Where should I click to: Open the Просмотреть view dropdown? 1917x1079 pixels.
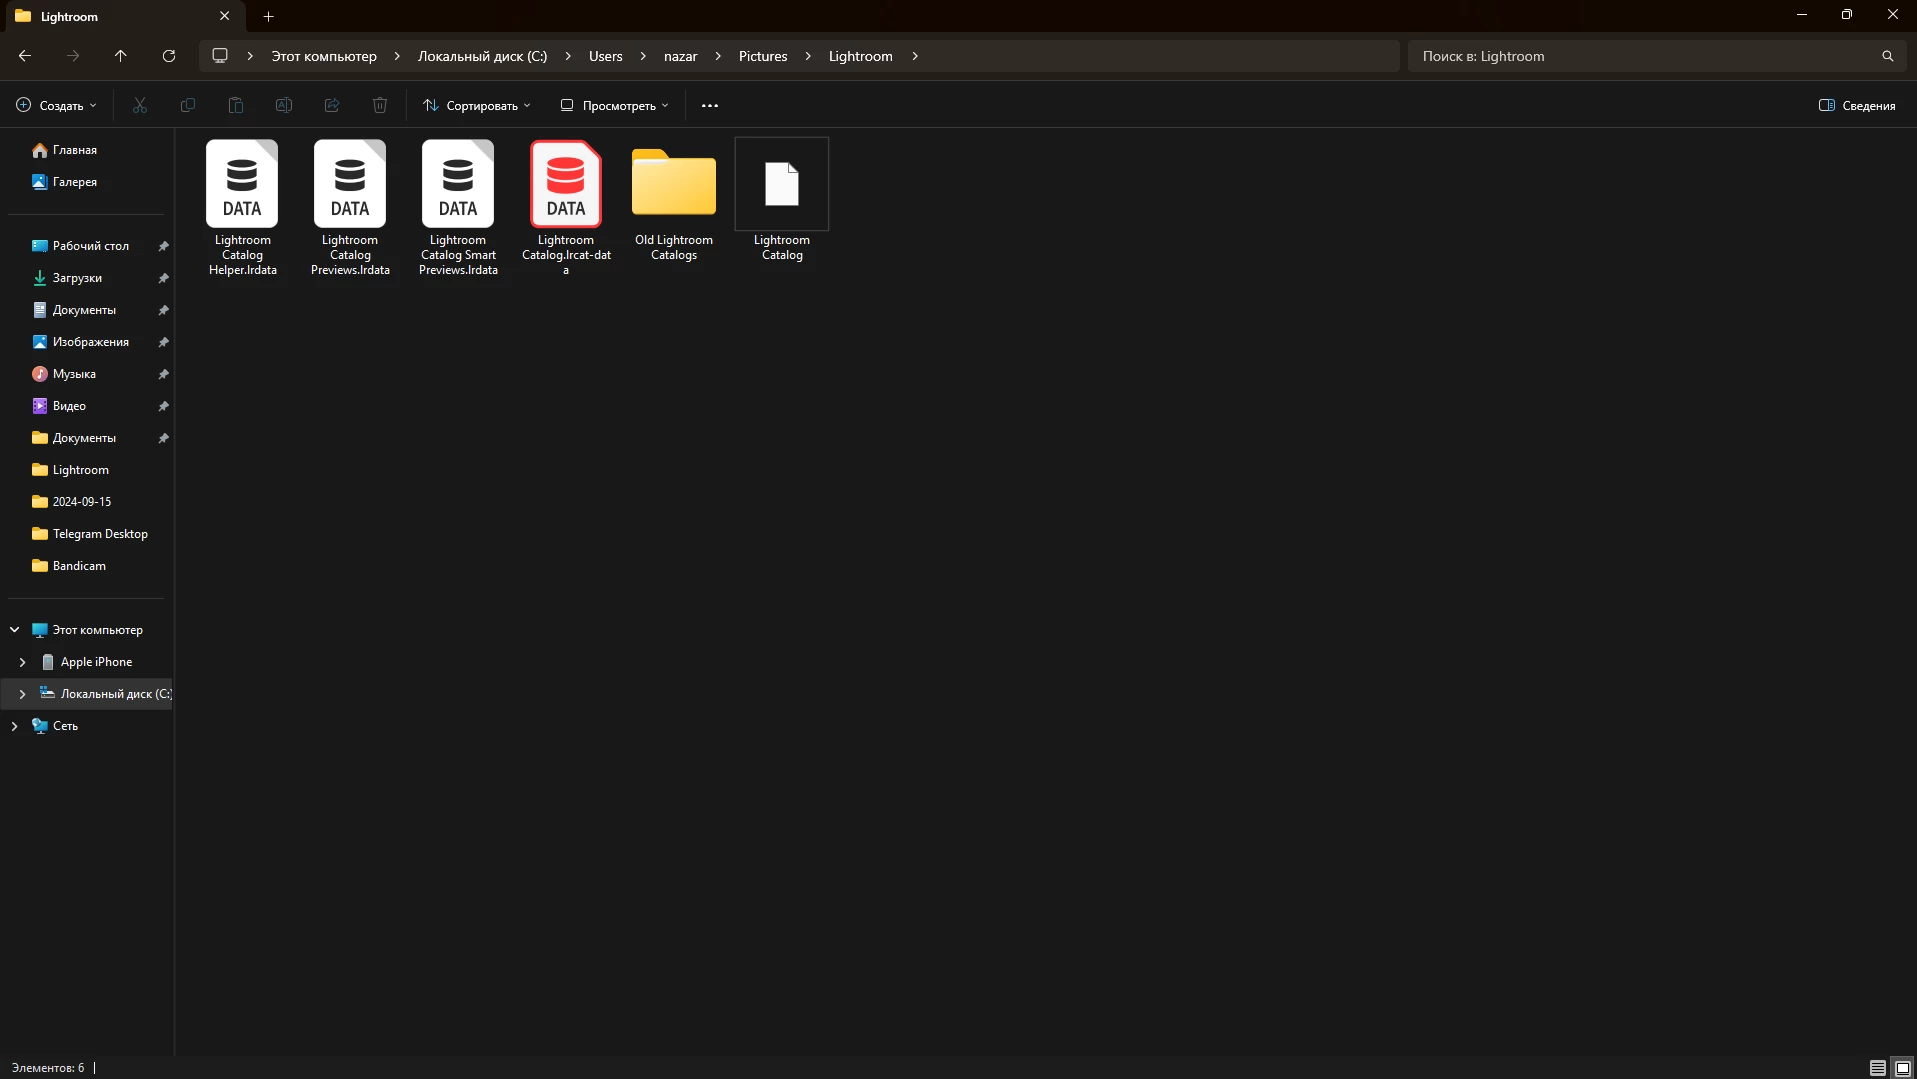(615, 105)
